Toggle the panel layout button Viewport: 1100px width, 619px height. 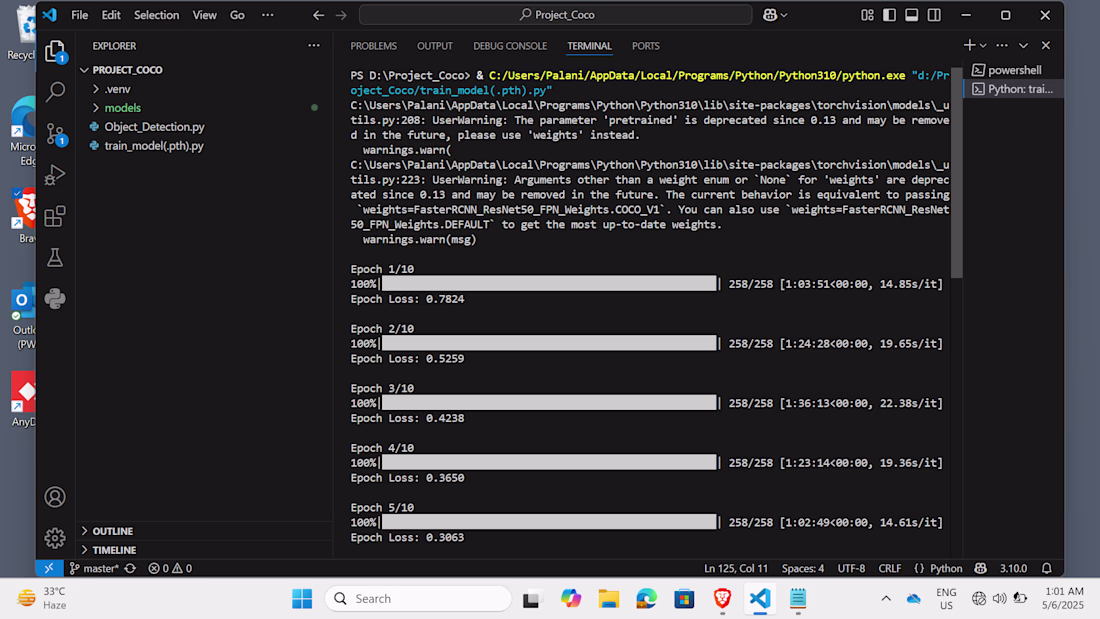pos(911,15)
